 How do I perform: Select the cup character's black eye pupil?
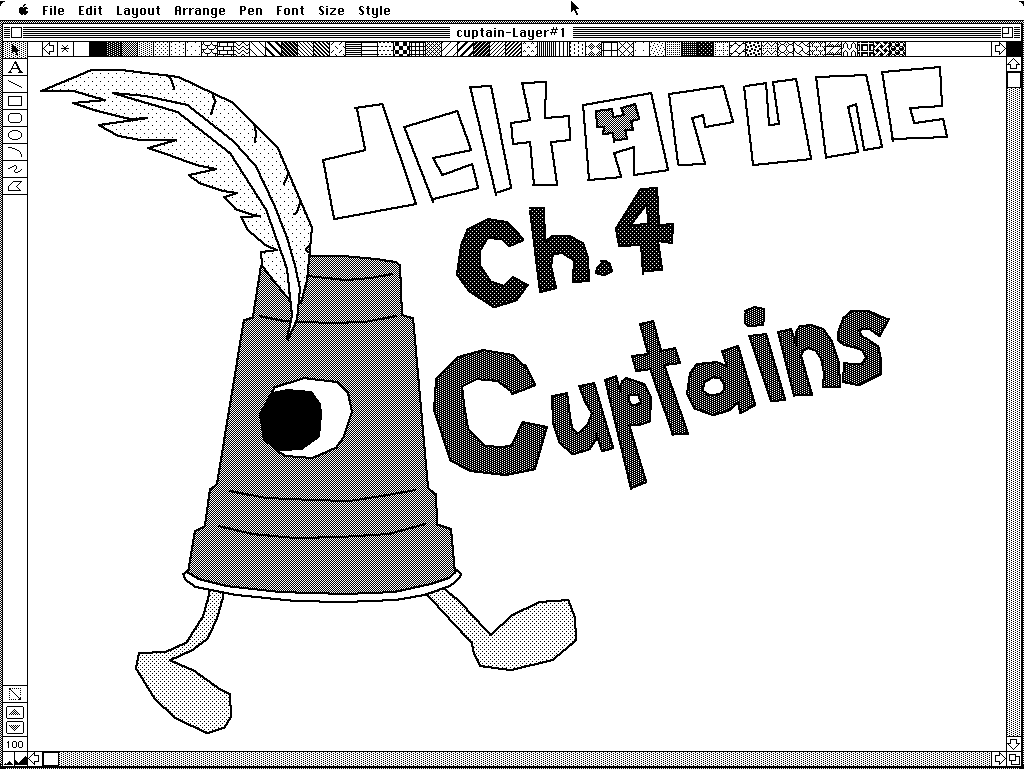[x=291, y=418]
